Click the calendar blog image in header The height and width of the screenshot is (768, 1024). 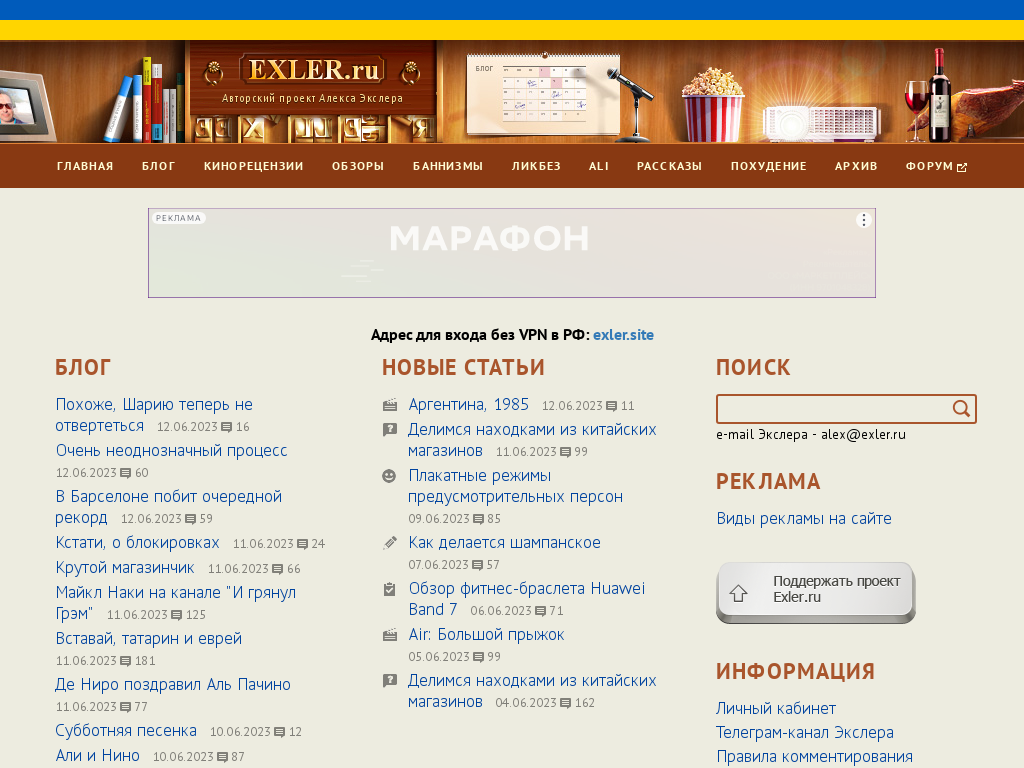543,93
